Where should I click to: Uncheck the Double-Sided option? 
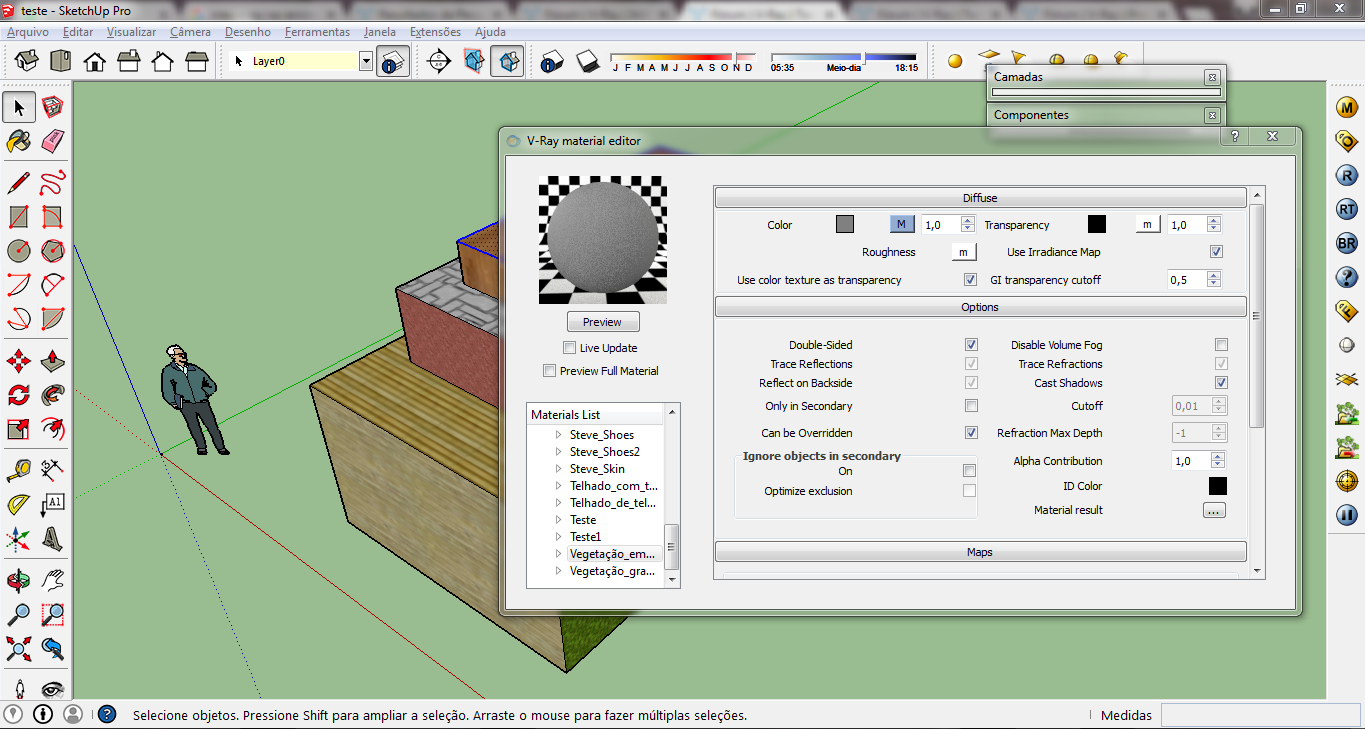click(x=971, y=345)
